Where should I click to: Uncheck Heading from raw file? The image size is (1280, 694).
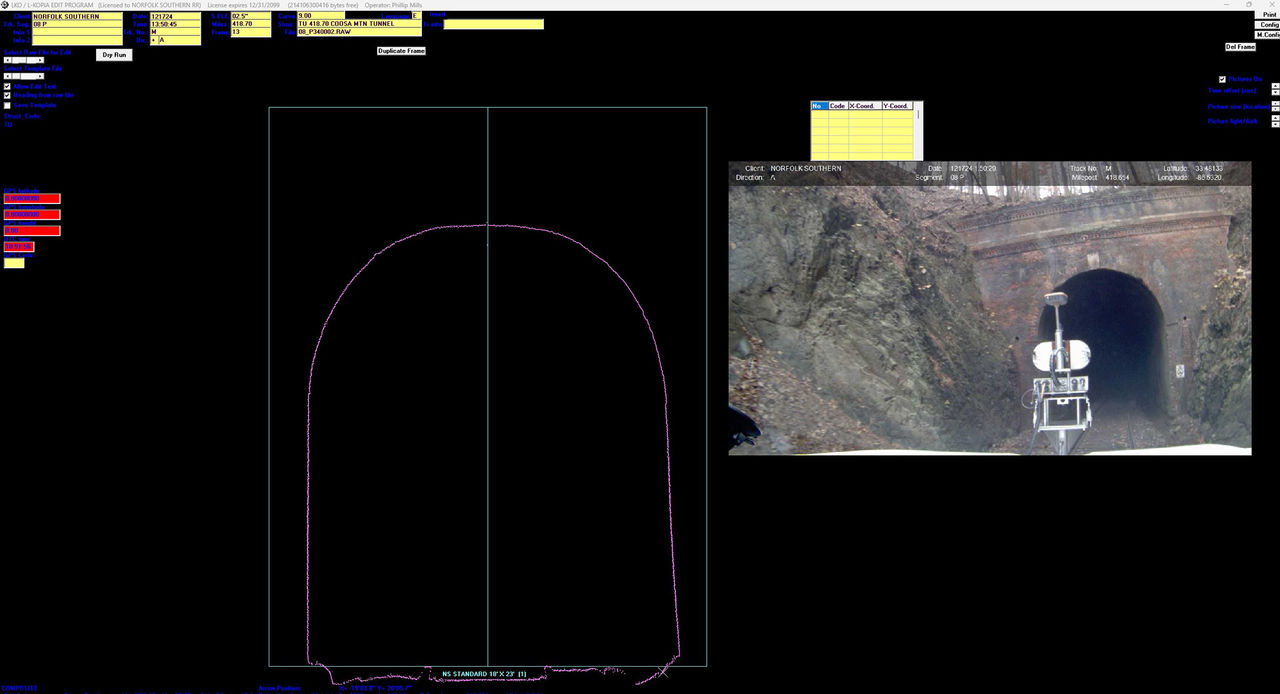point(8,96)
